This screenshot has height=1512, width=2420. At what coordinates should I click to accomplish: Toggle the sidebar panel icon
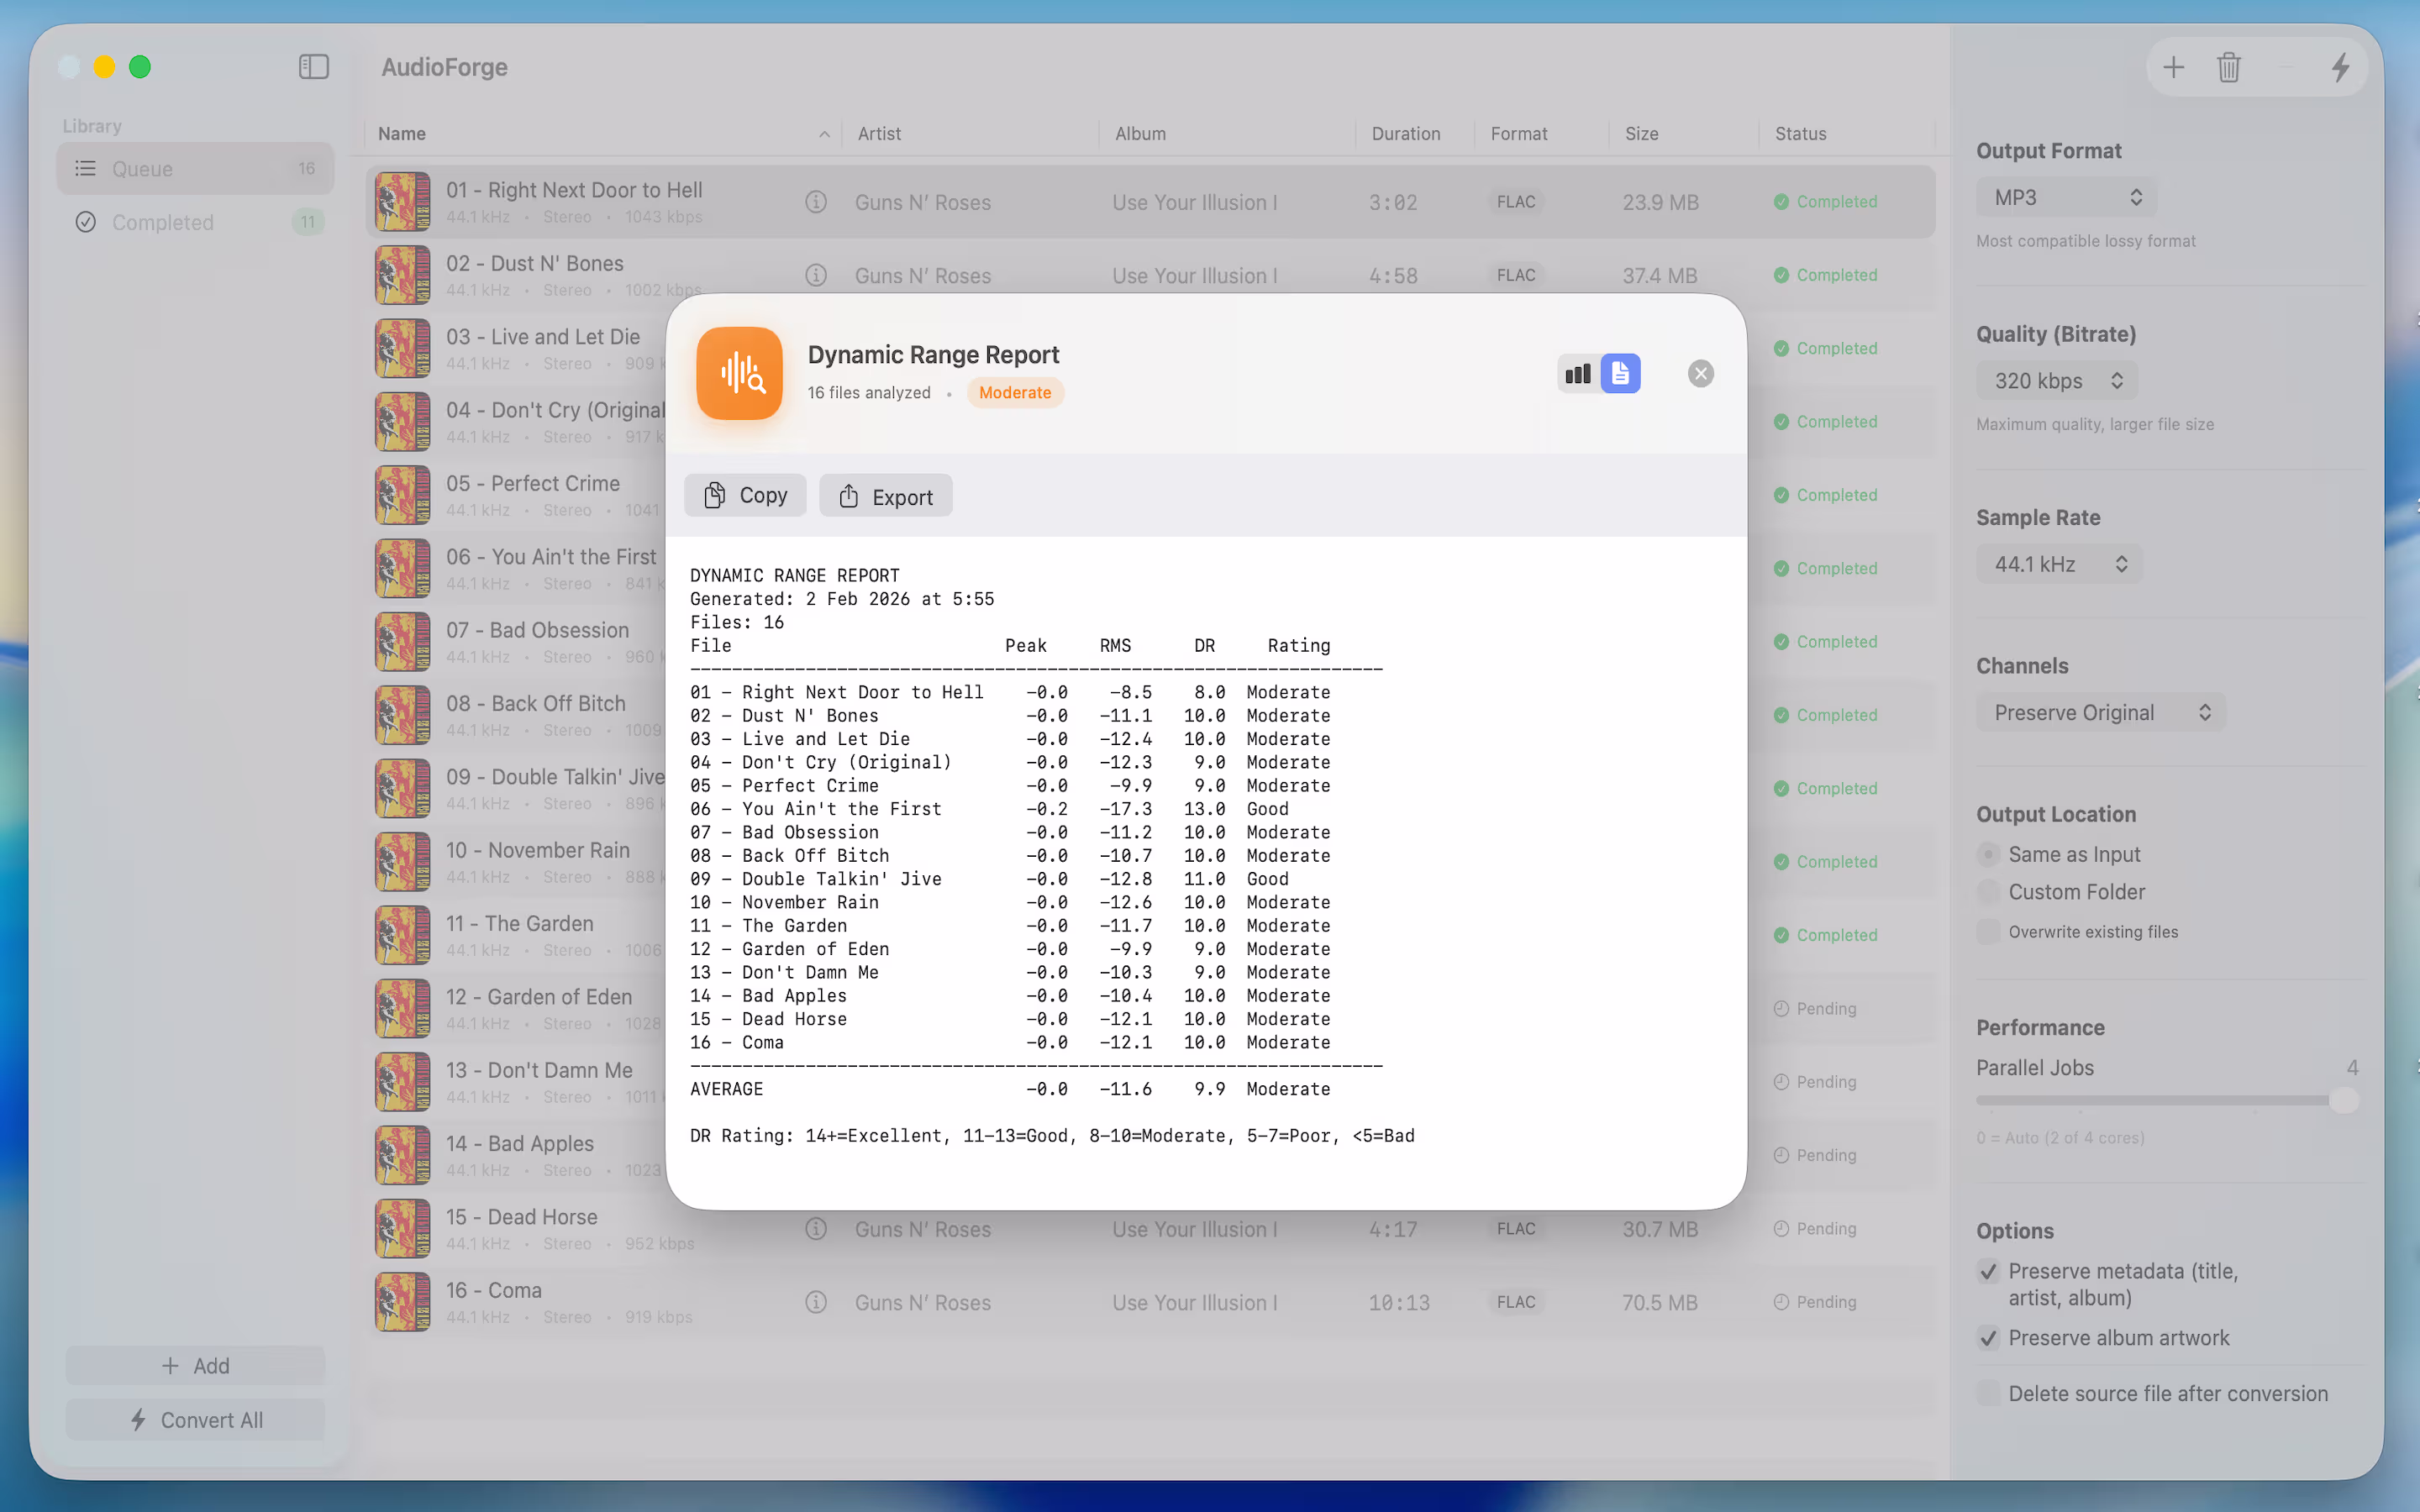click(x=313, y=67)
